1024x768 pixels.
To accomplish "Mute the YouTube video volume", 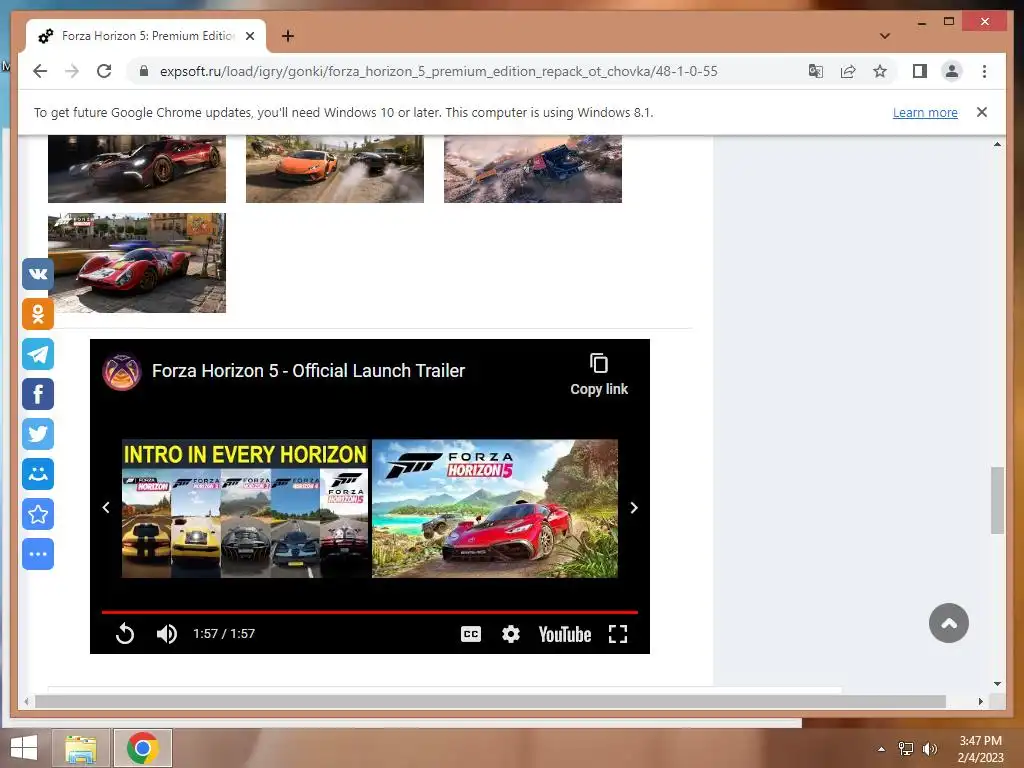I will [167, 633].
